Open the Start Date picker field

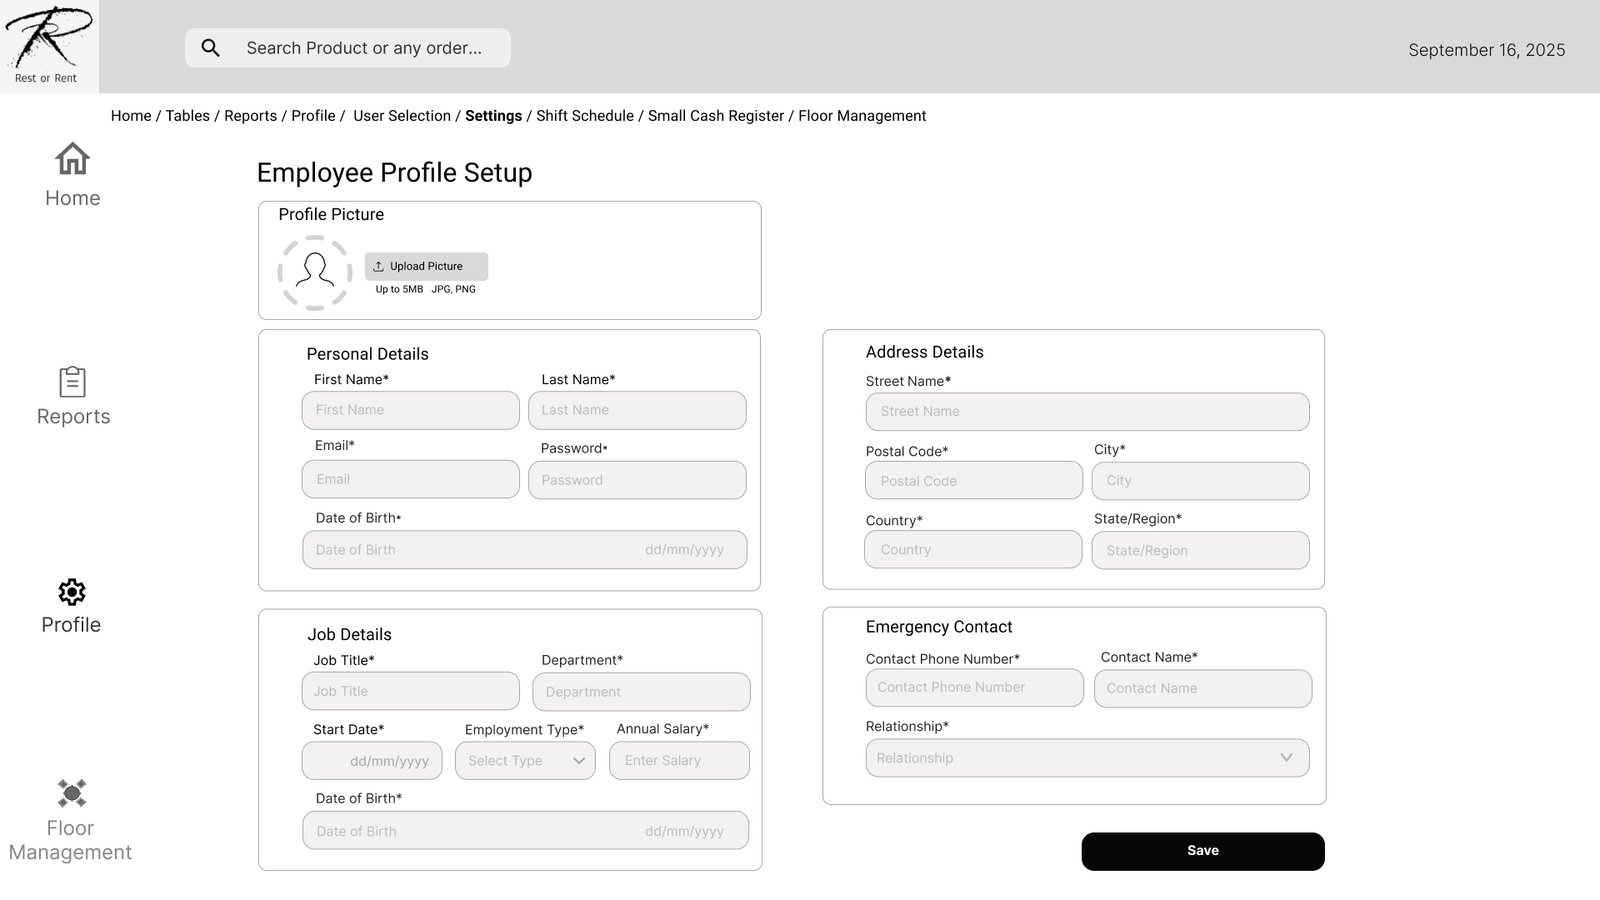(x=372, y=761)
